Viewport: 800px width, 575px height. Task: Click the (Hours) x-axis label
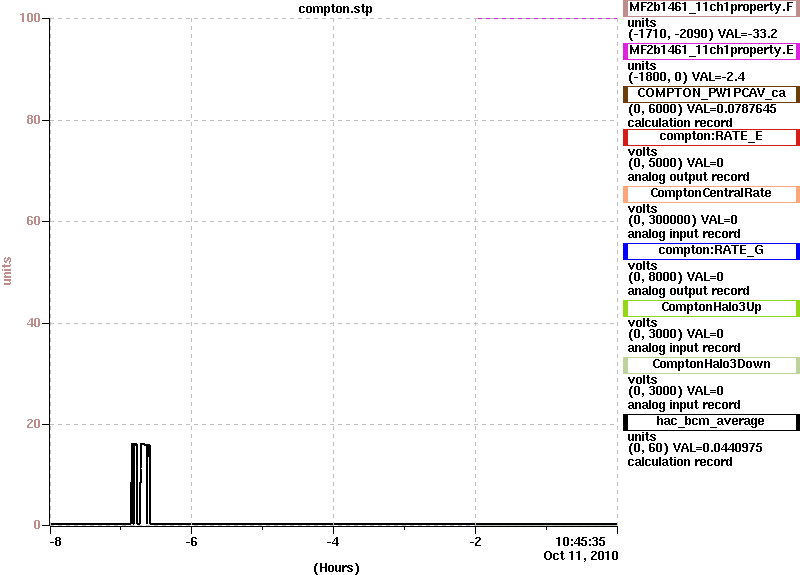(336, 567)
